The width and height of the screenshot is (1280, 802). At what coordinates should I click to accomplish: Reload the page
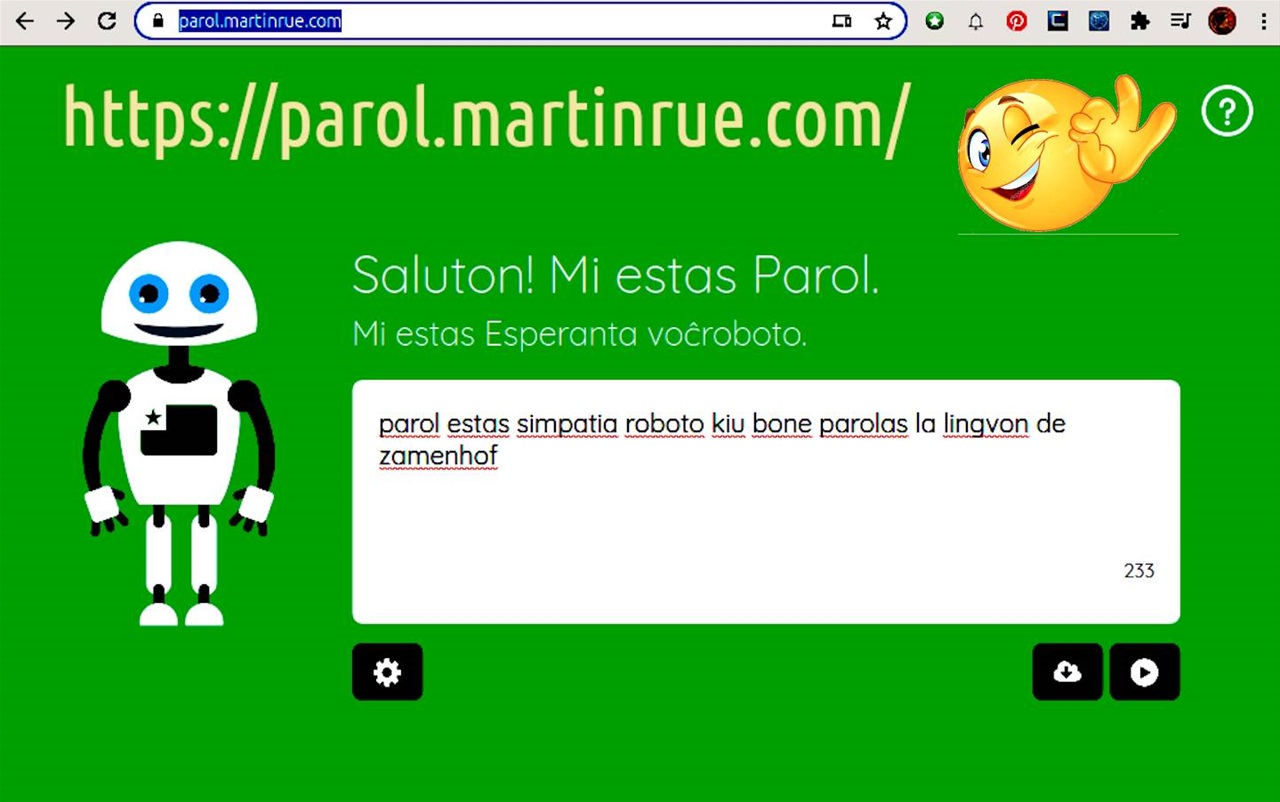[107, 21]
